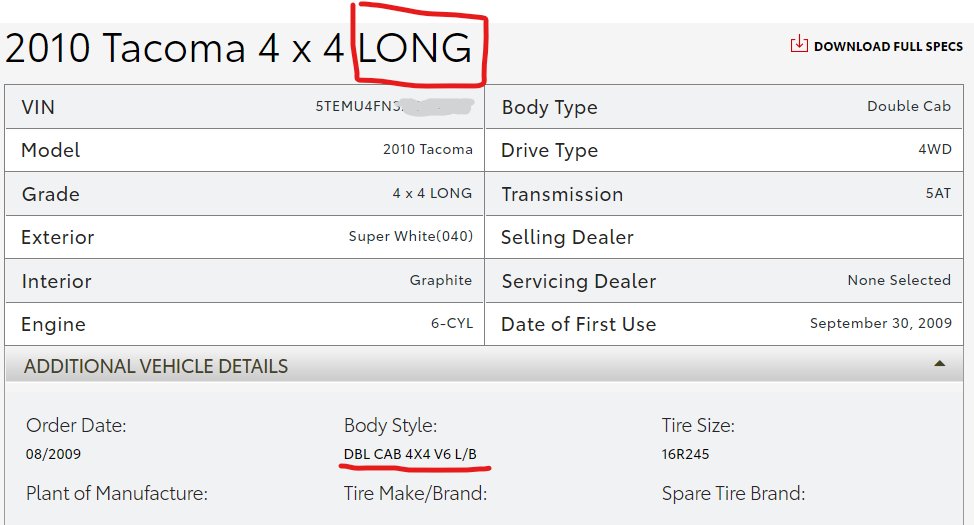Click the Grade 4 x 4 LONG value
The height and width of the screenshot is (525, 974).
coord(432,193)
